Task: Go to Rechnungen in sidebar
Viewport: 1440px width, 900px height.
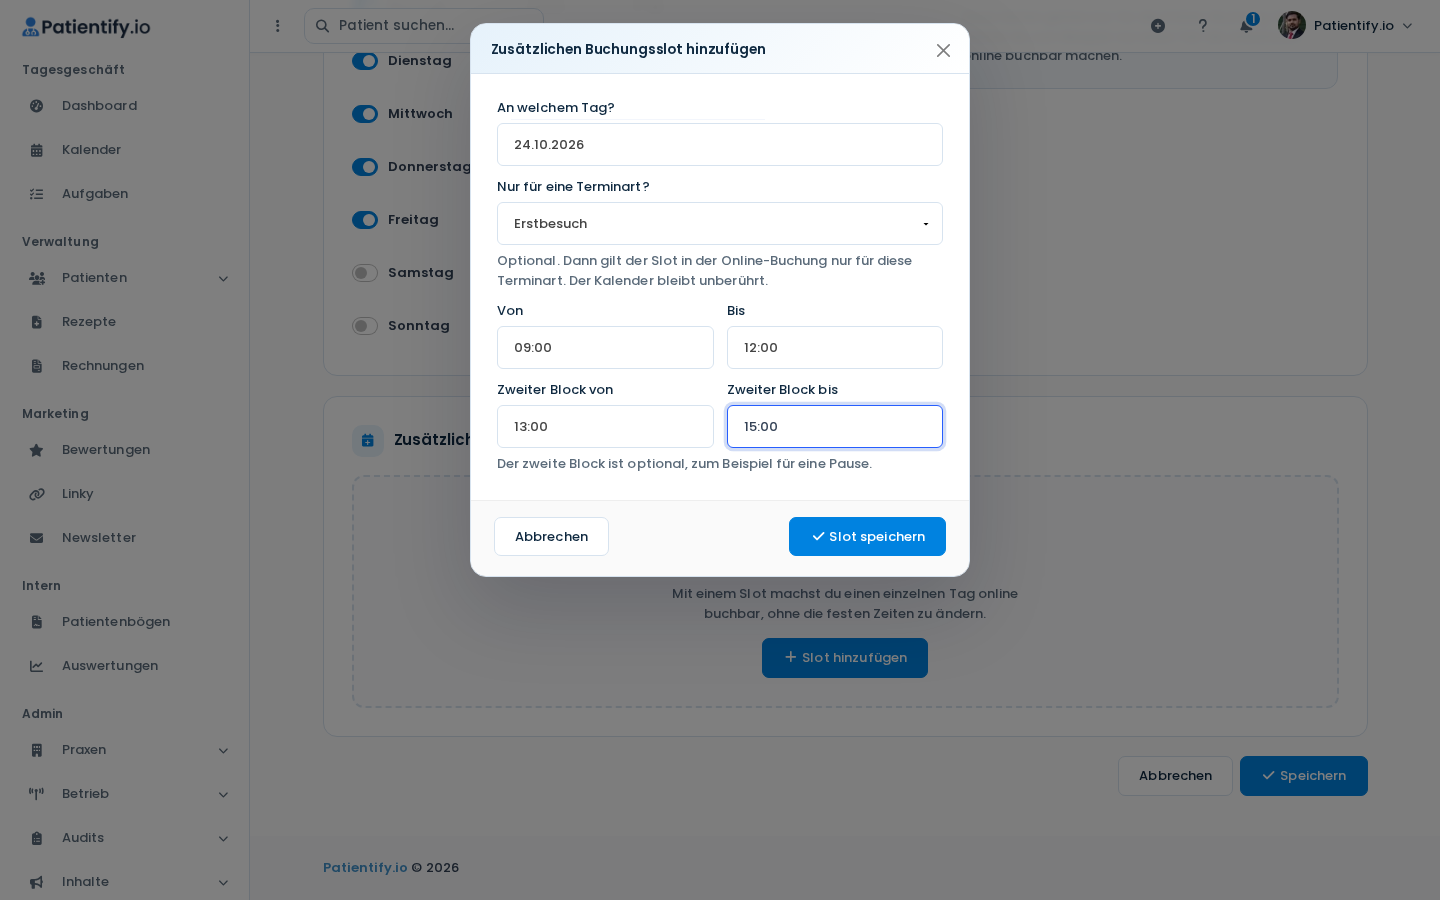Action: (x=103, y=366)
